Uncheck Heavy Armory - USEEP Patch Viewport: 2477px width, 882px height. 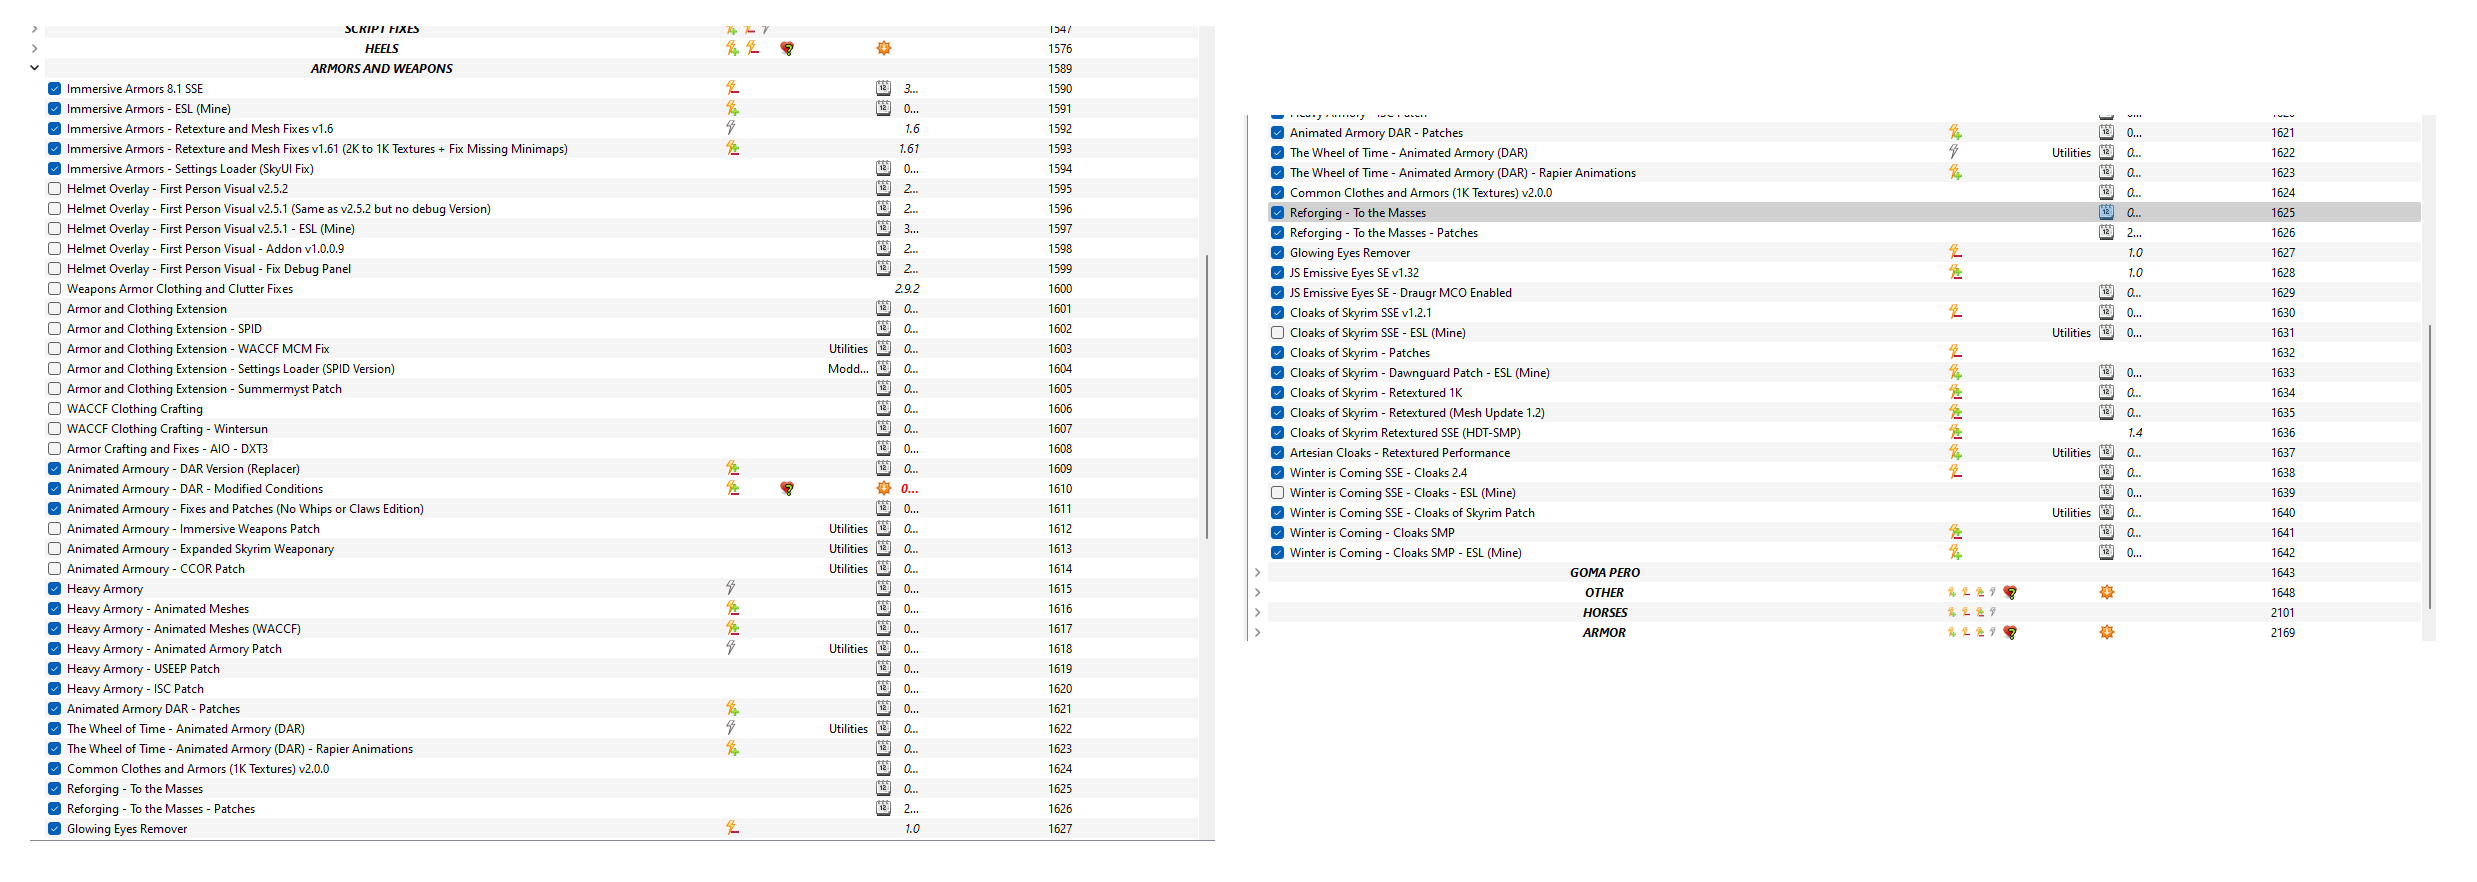pyautogui.click(x=55, y=669)
